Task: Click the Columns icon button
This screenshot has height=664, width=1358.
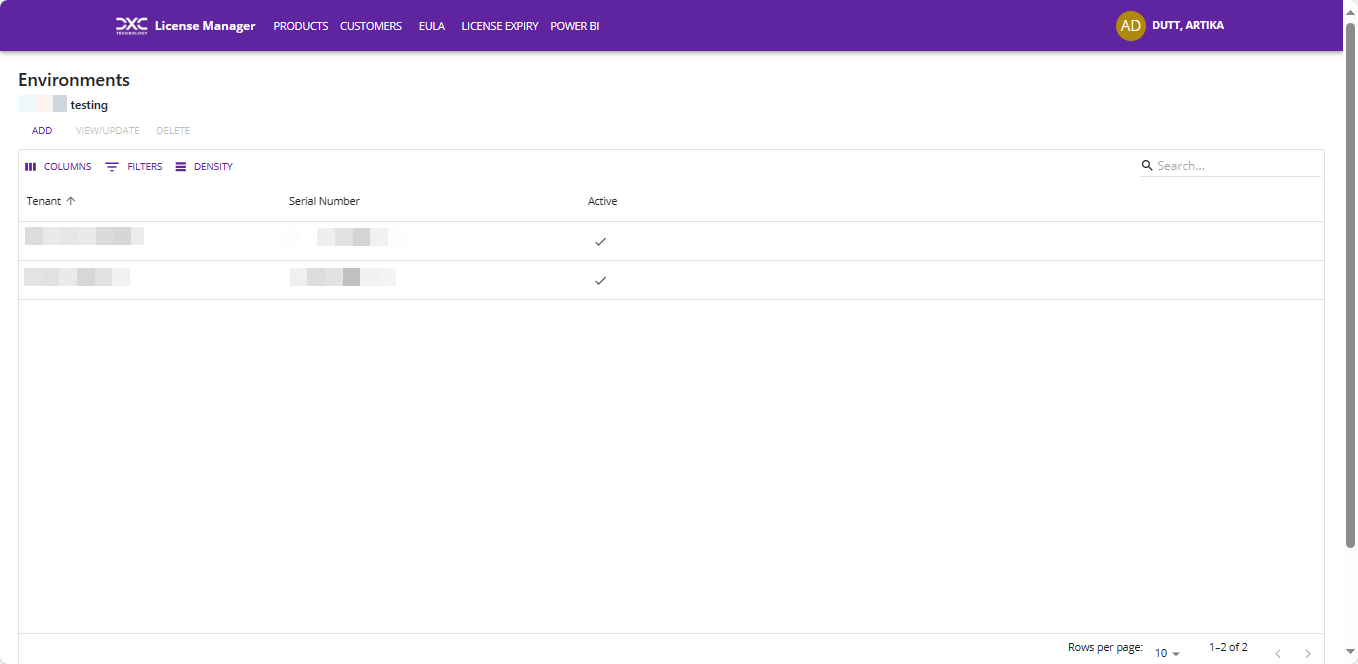Action: (x=31, y=167)
